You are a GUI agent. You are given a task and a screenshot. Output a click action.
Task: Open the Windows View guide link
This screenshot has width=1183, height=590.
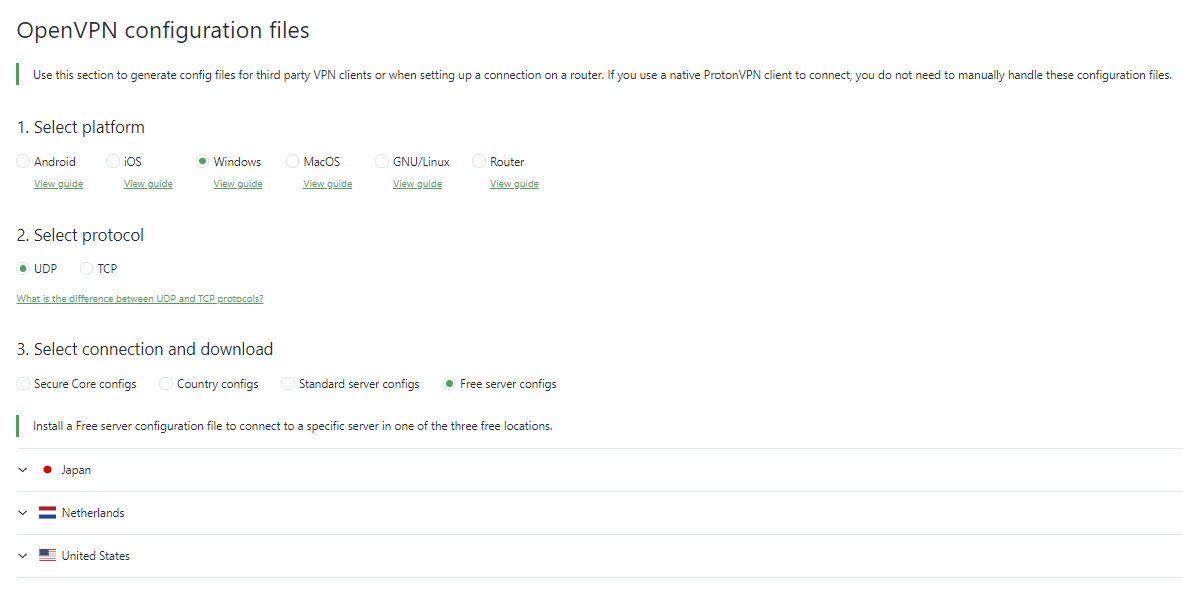click(238, 184)
